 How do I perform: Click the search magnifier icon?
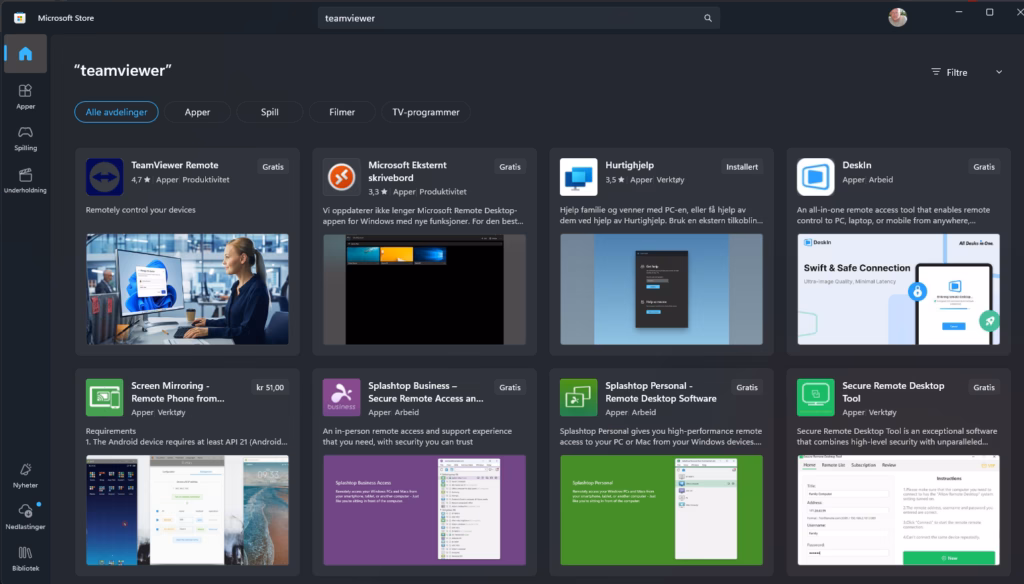click(x=708, y=18)
